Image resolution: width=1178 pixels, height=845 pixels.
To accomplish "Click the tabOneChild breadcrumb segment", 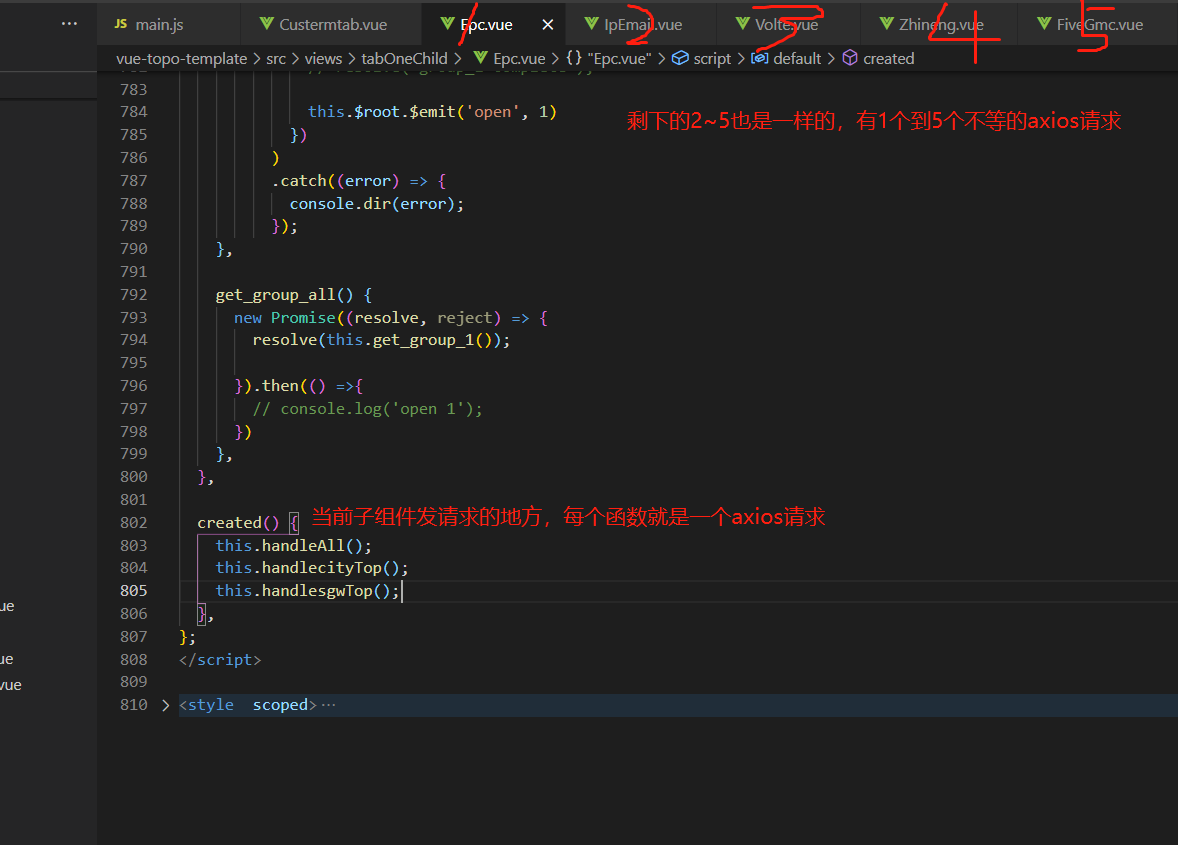I will pyautogui.click(x=404, y=59).
